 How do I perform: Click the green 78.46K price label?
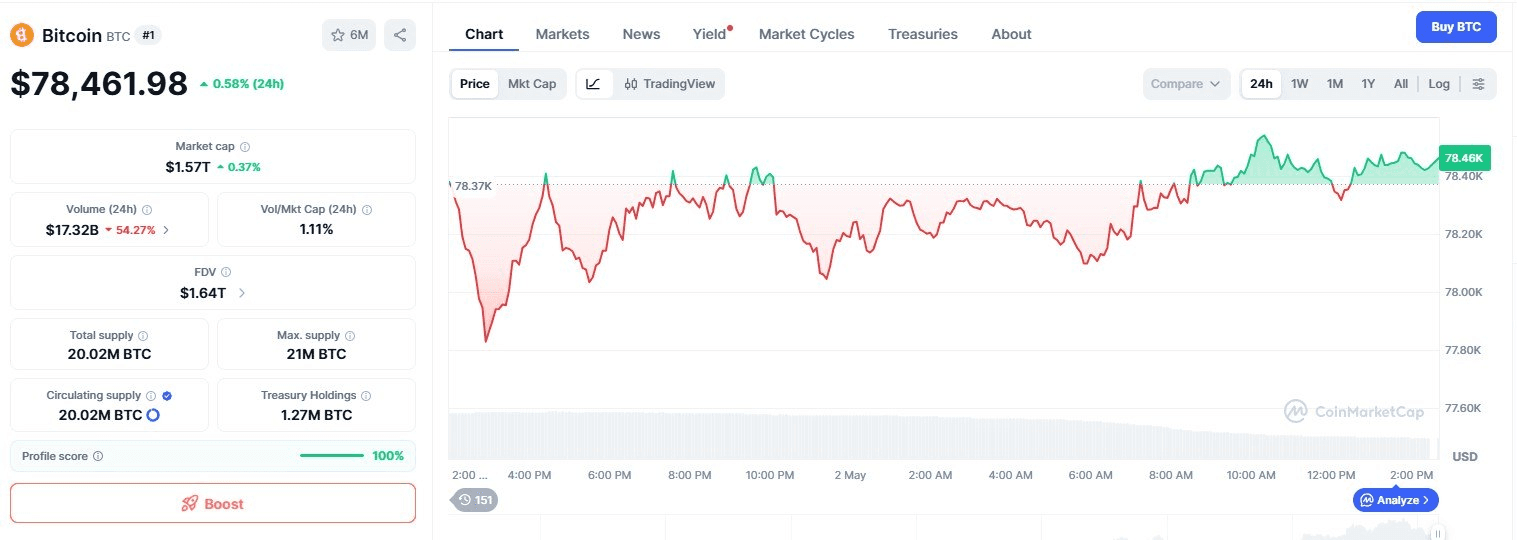pos(1465,158)
